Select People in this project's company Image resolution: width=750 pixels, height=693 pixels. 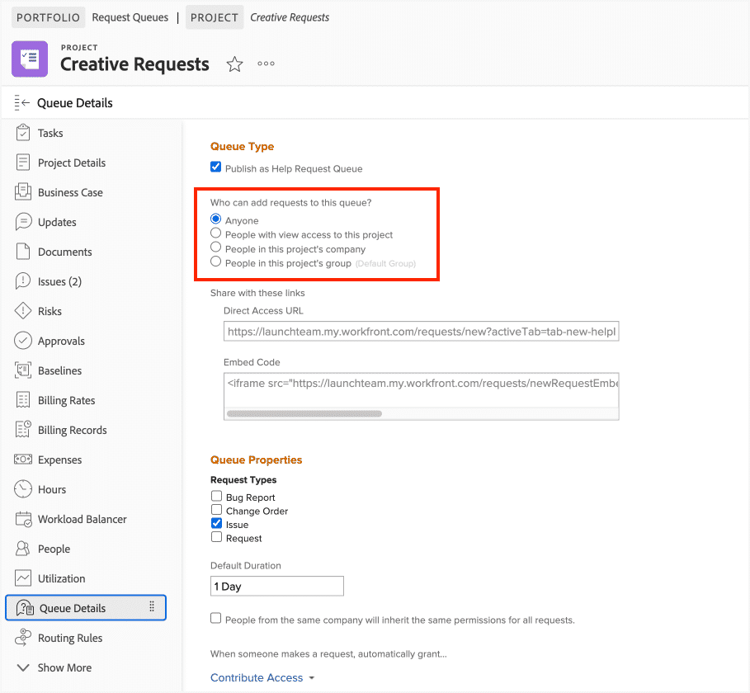[216, 248]
